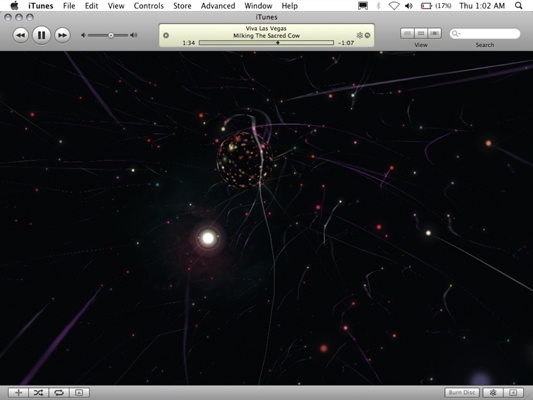Open Spotlight search

(518, 6)
